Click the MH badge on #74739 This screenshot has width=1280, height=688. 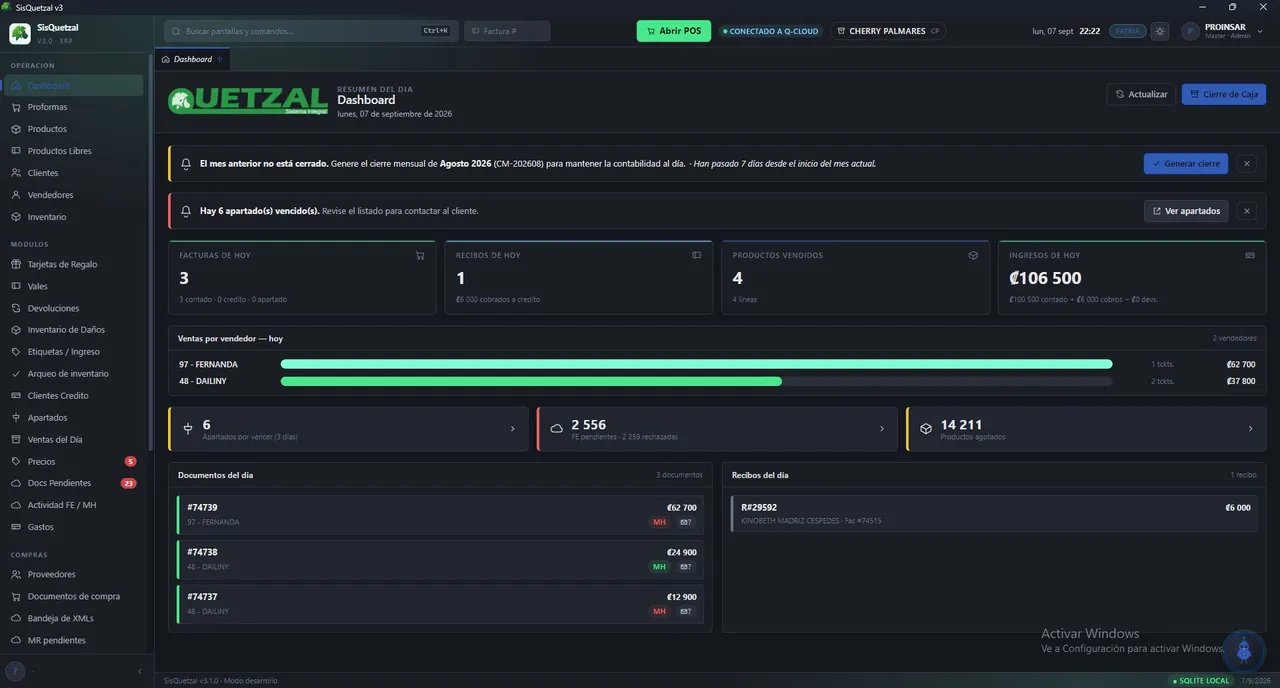pyautogui.click(x=659, y=522)
